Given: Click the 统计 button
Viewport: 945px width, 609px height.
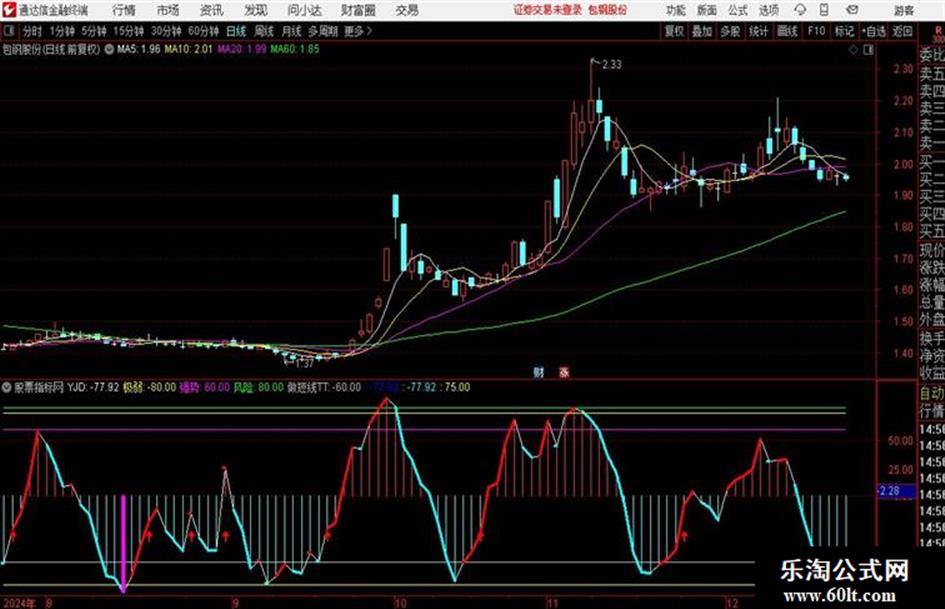Looking at the screenshot, I should [758, 31].
